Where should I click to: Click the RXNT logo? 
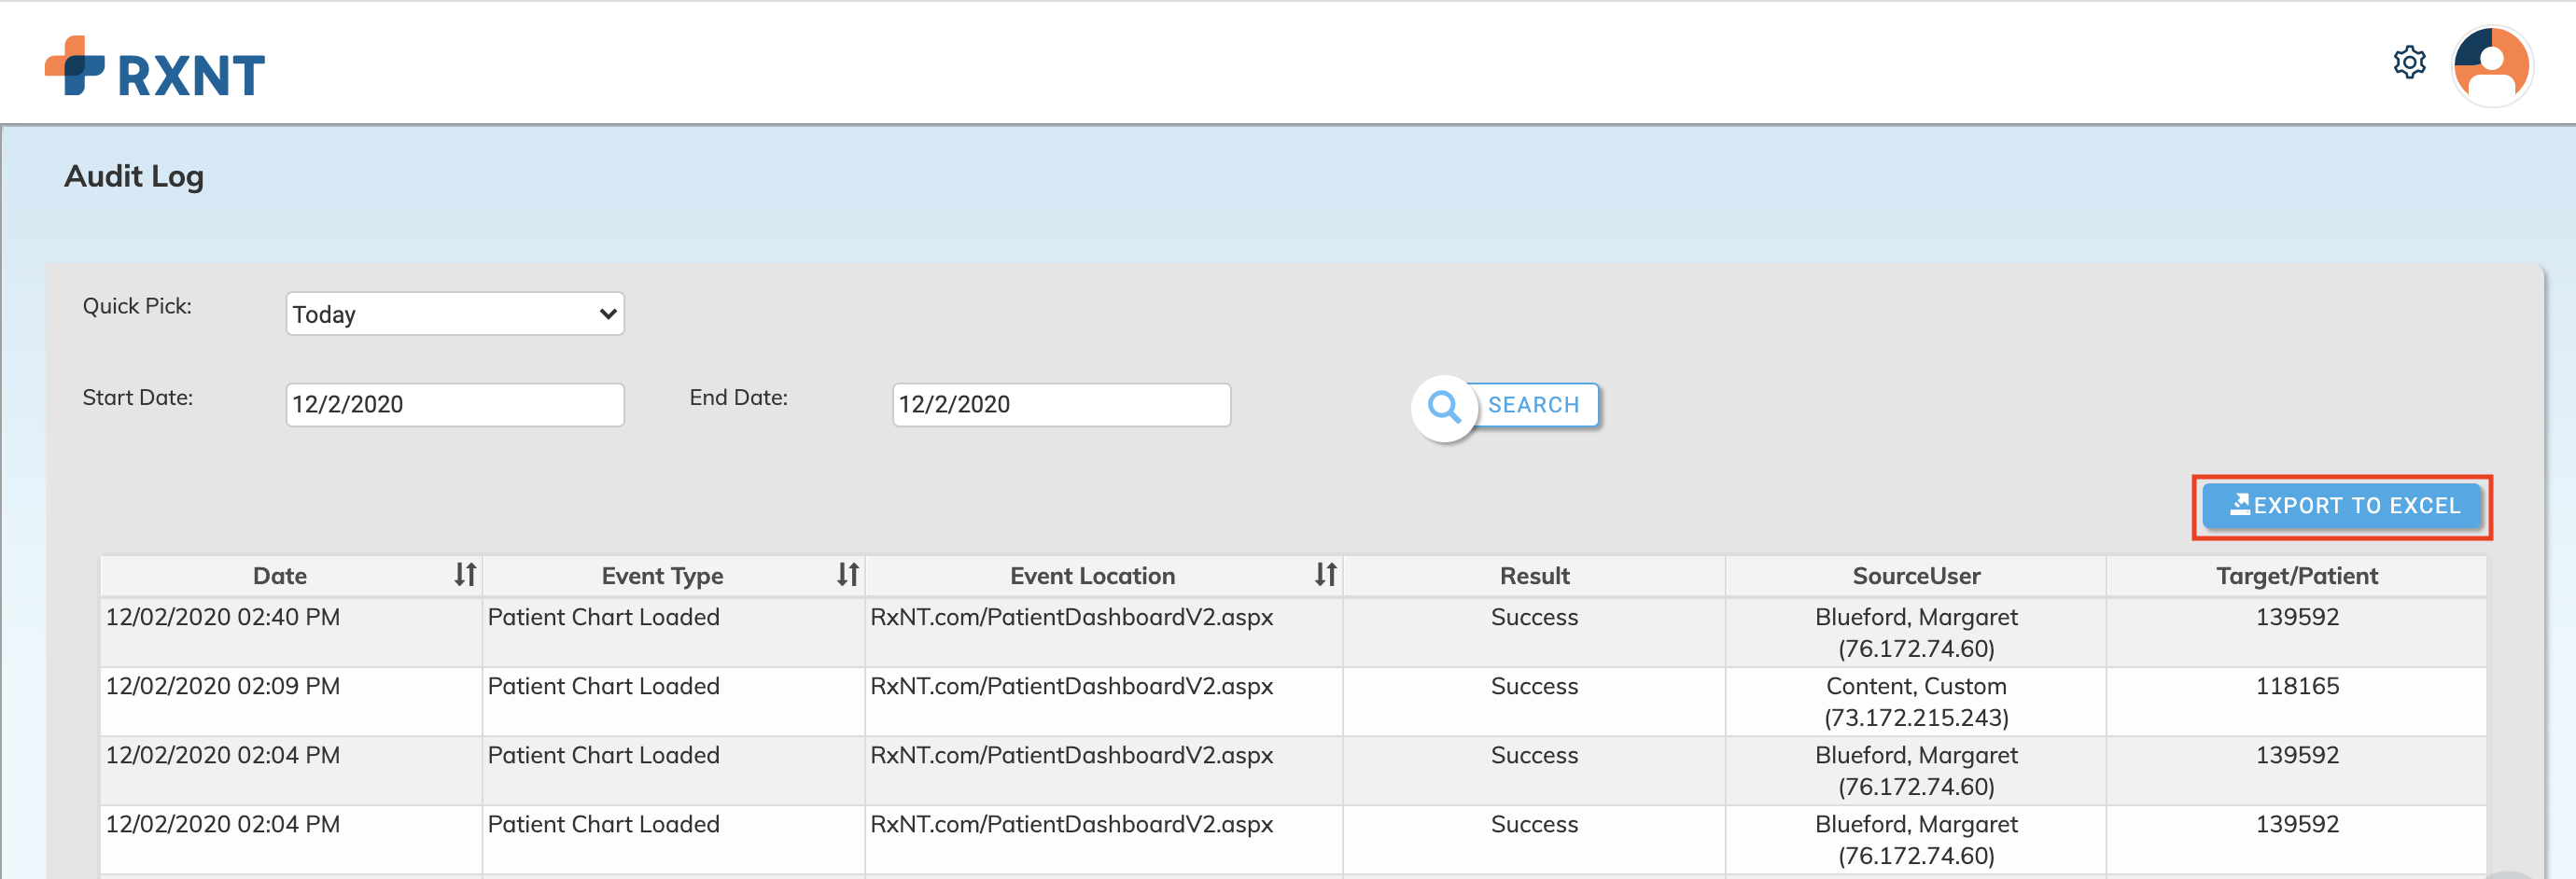tap(155, 68)
